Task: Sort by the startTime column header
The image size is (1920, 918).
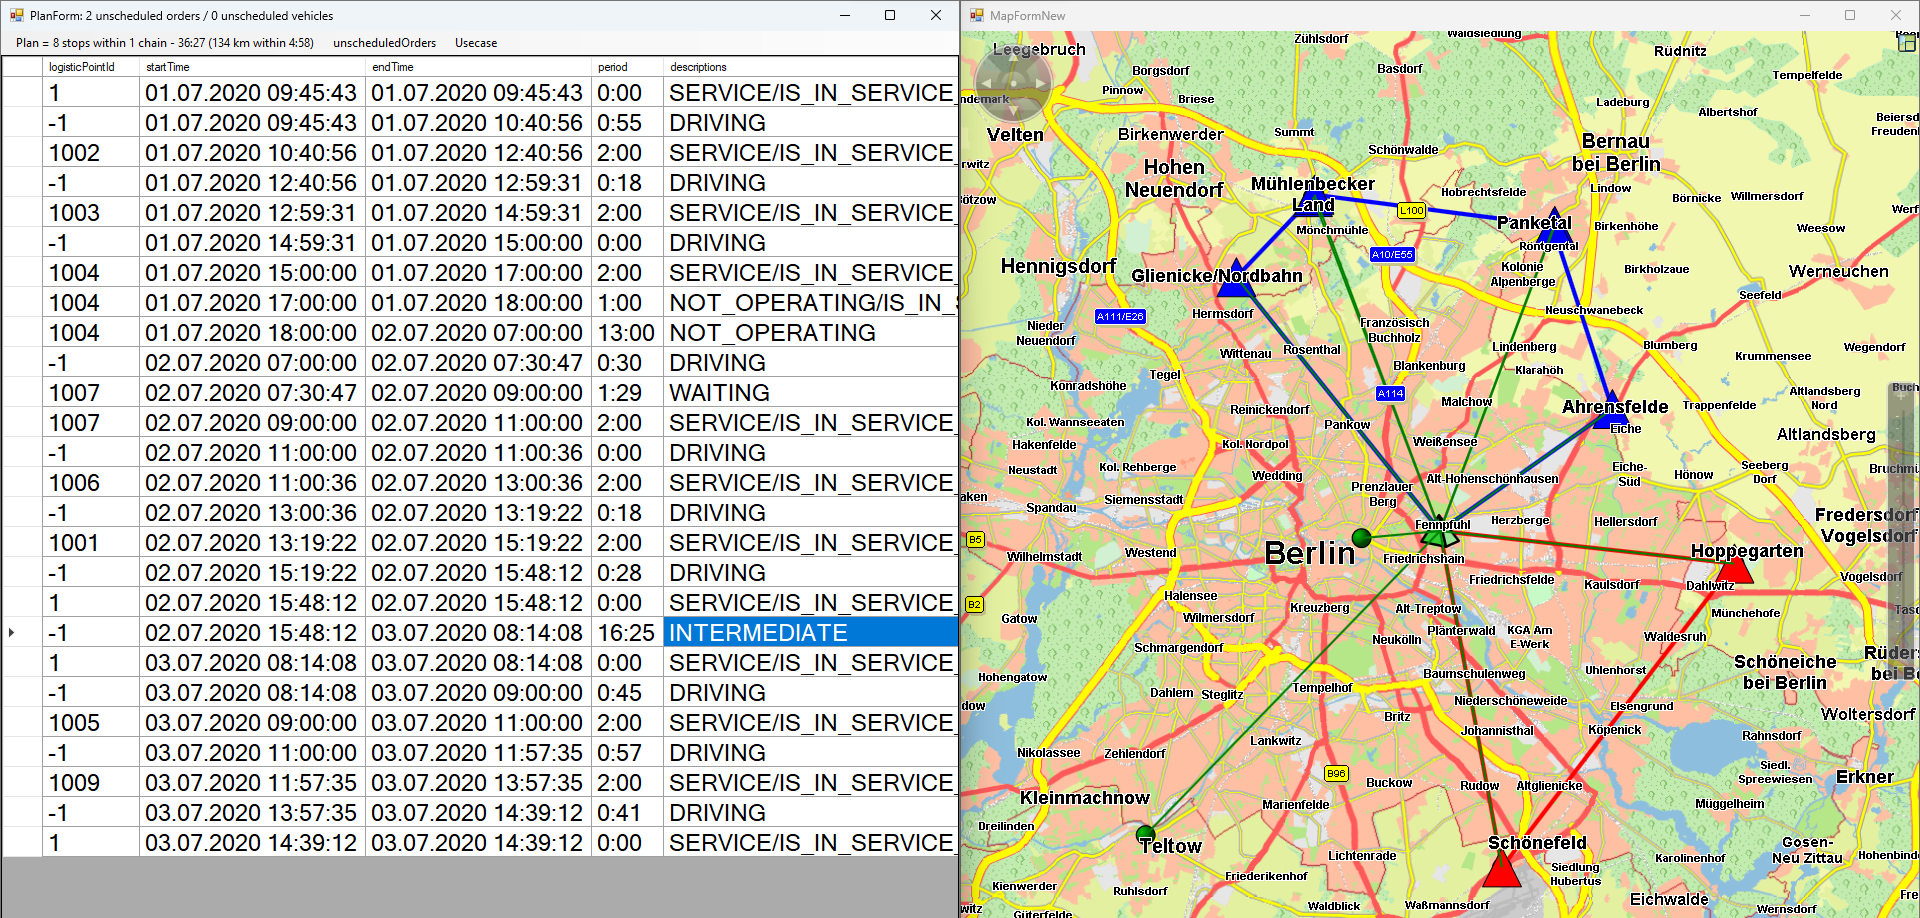Action: 168,67
